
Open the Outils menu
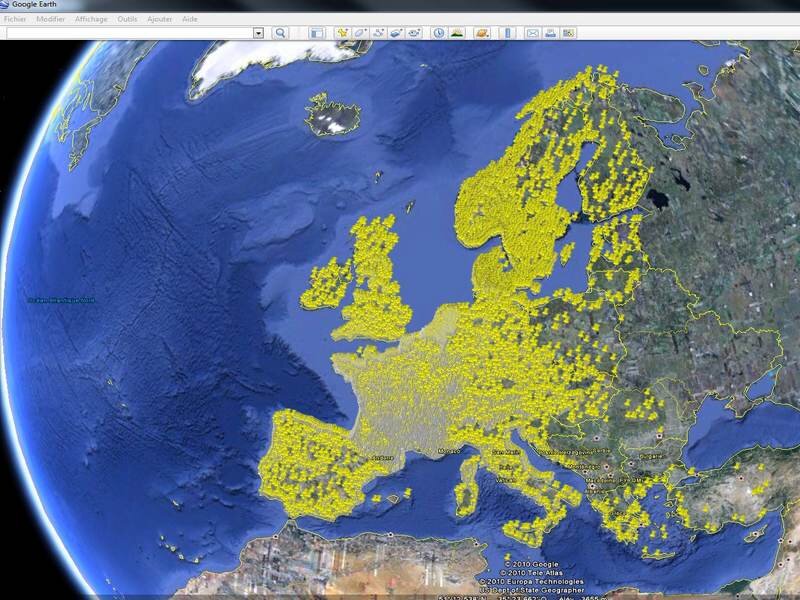pyautogui.click(x=127, y=19)
